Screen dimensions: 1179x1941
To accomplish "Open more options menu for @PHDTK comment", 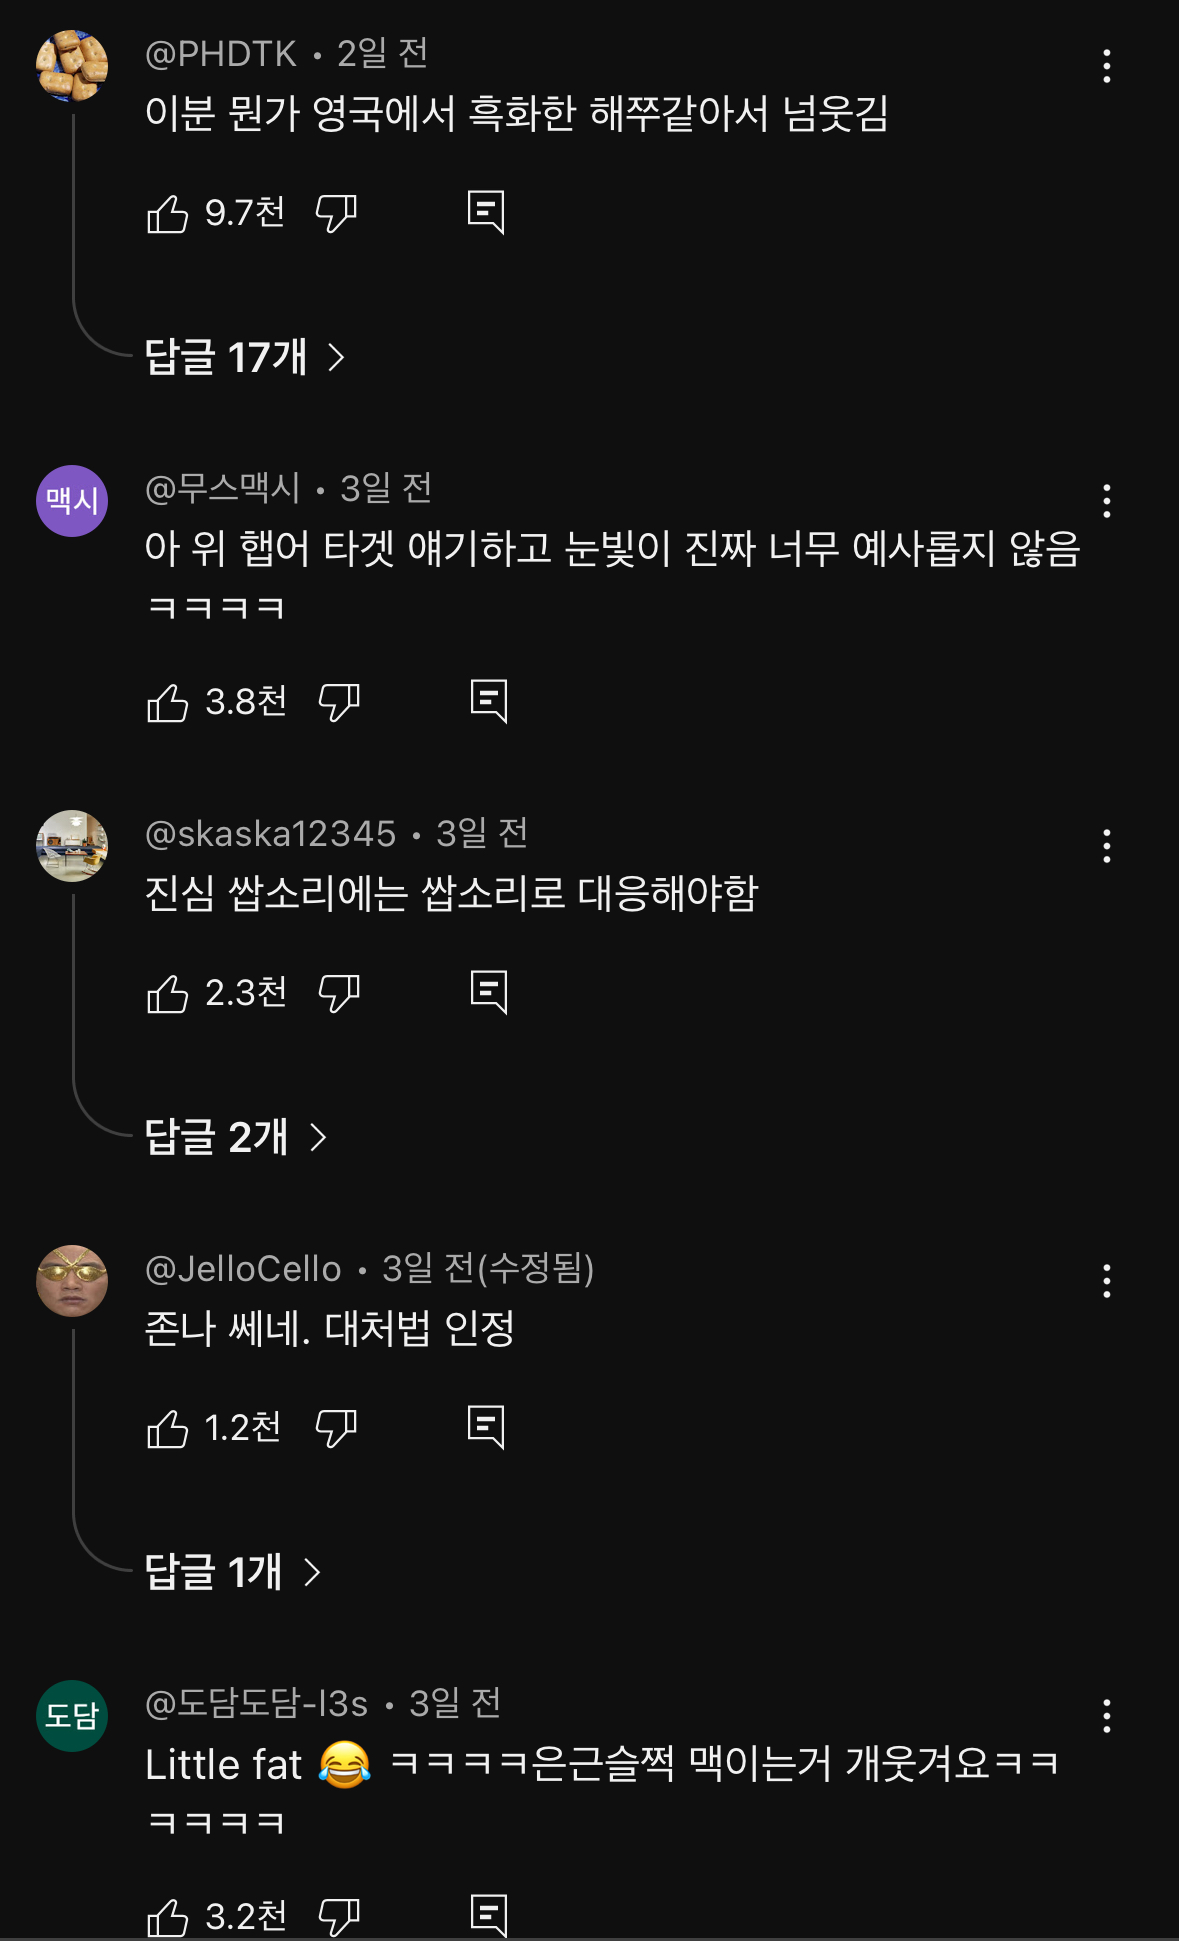I will 1106,66.
